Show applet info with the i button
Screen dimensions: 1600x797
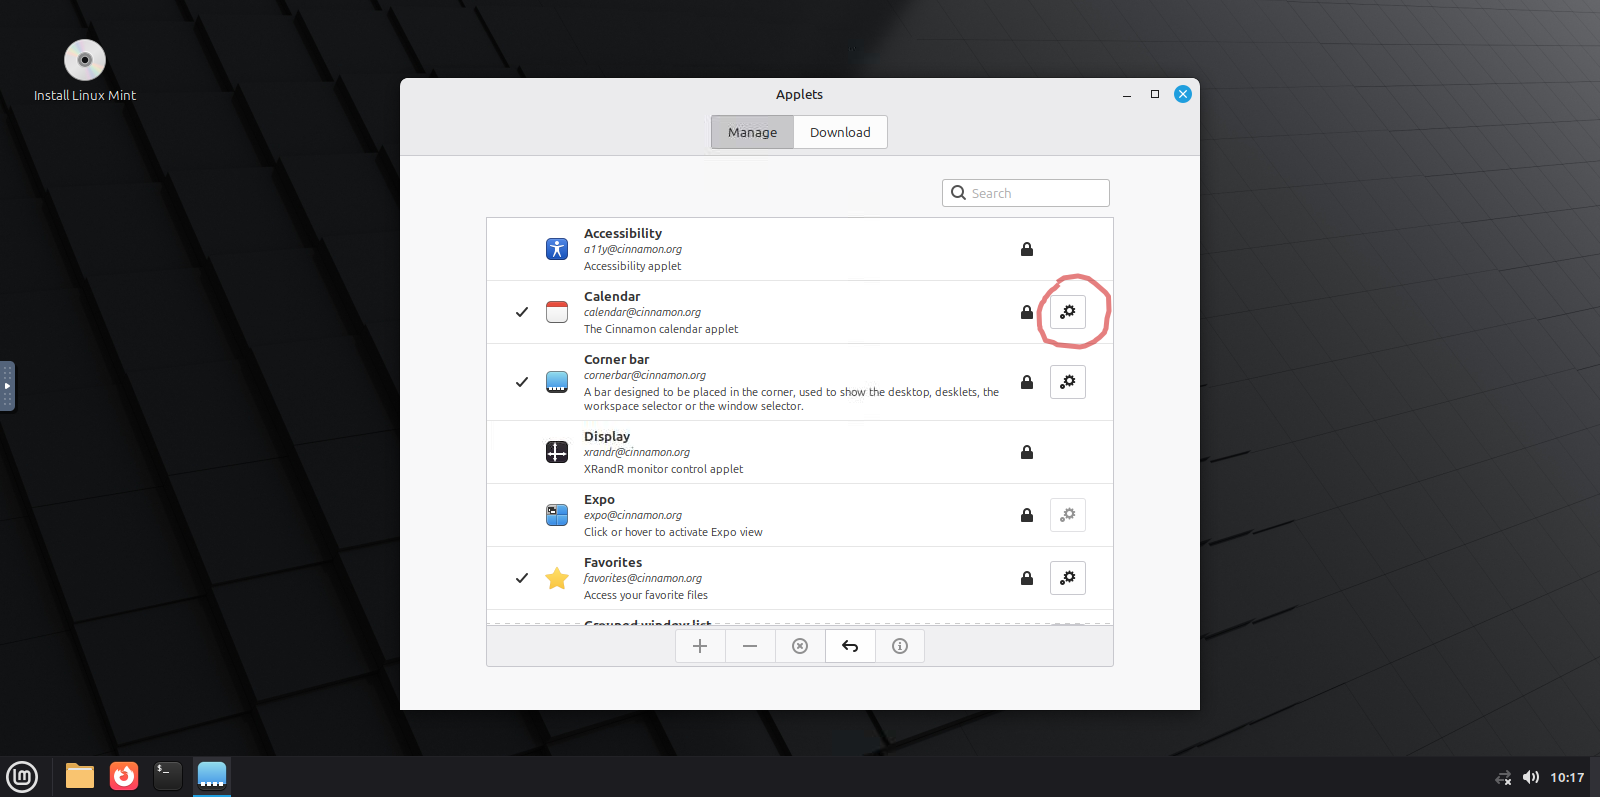coord(900,646)
